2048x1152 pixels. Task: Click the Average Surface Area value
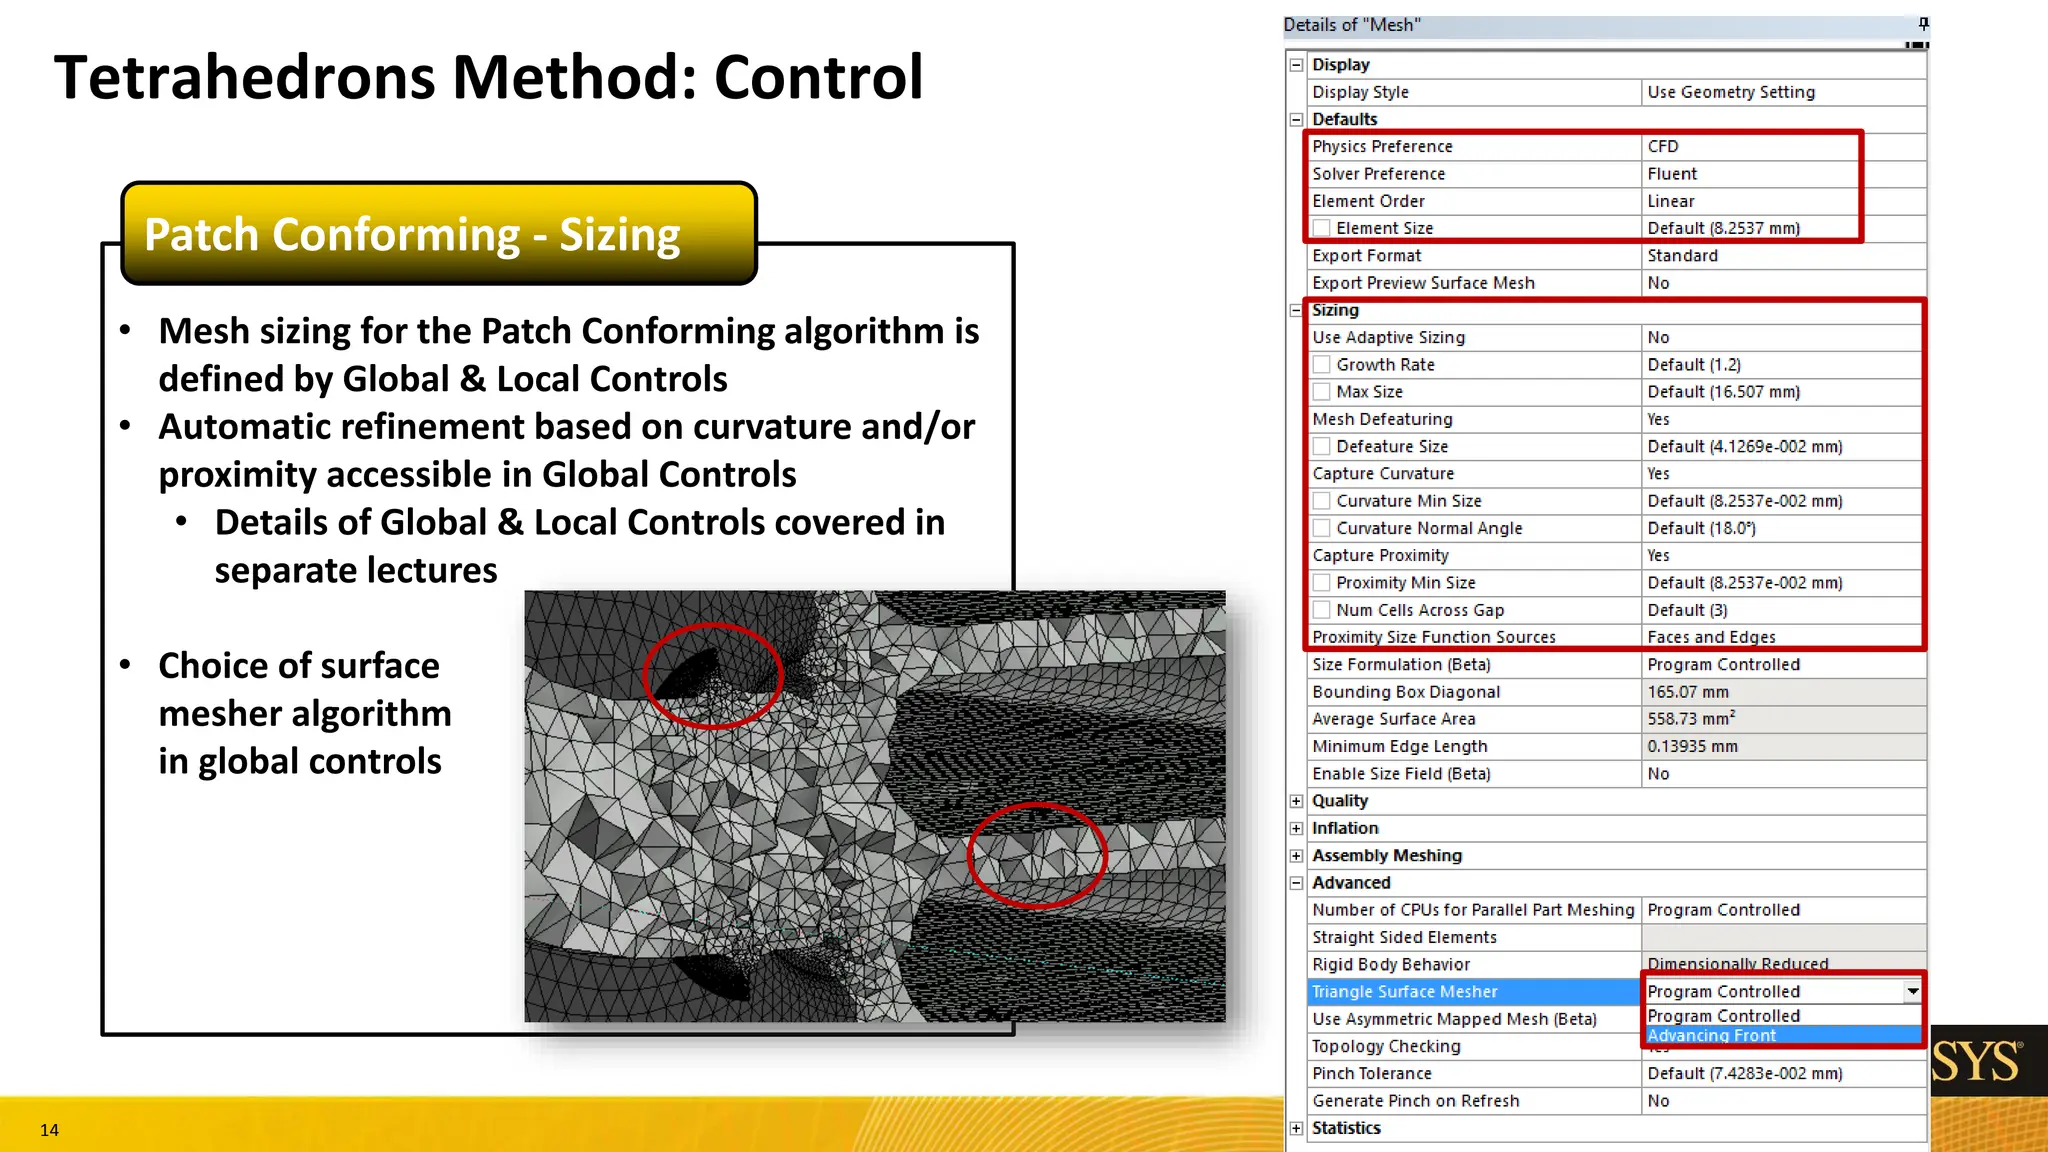point(1784,719)
